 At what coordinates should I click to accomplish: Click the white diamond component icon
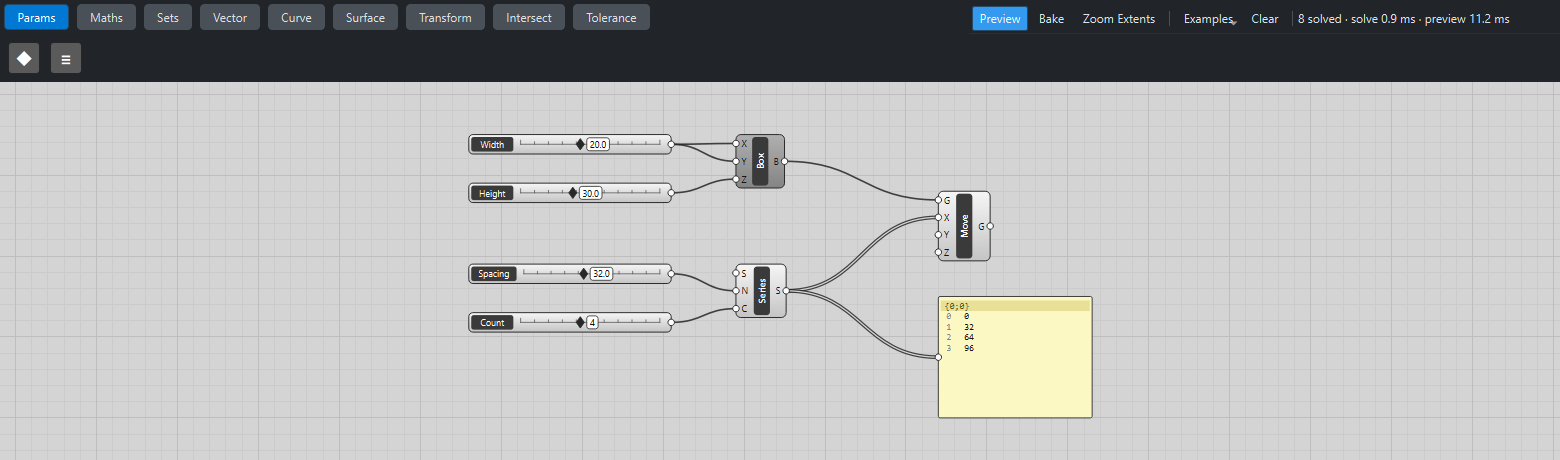point(24,59)
